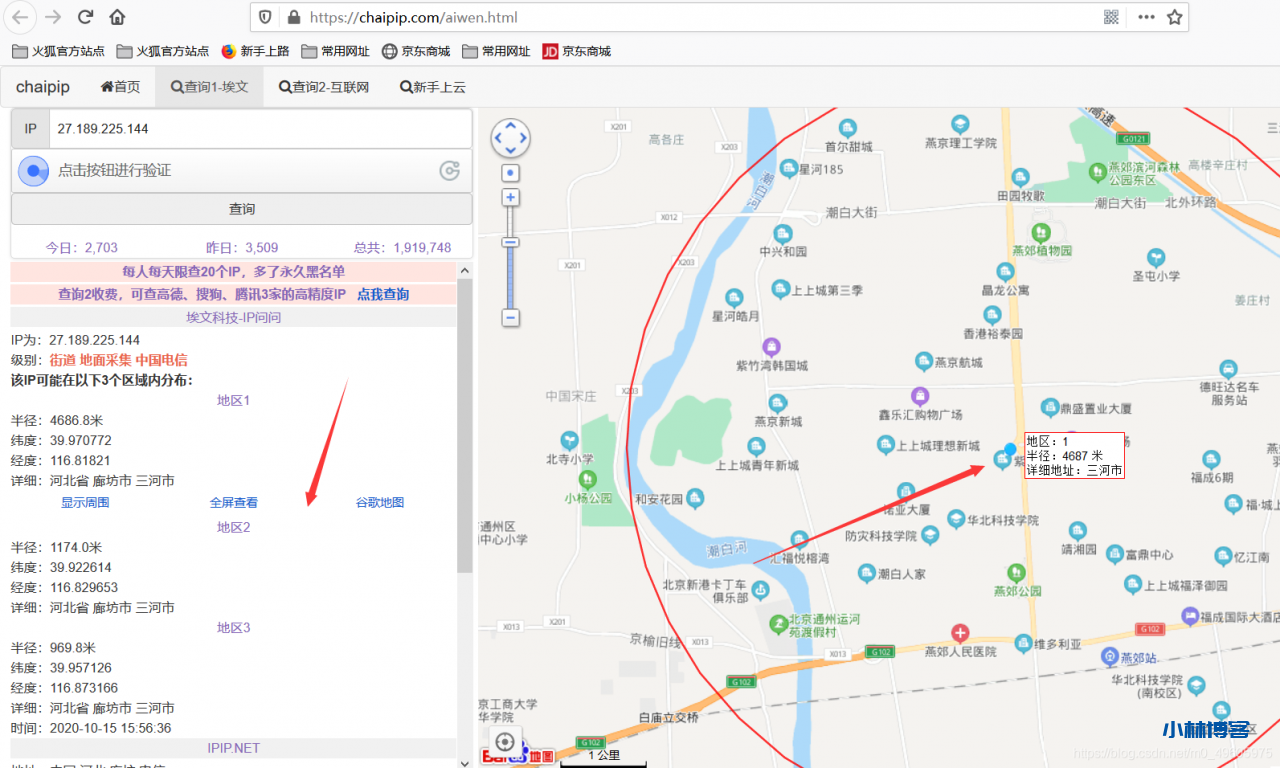1280x768 pixels.
Task: Open 谷歌地图 link
Action: pyautogui.click(x=380, y=503)
